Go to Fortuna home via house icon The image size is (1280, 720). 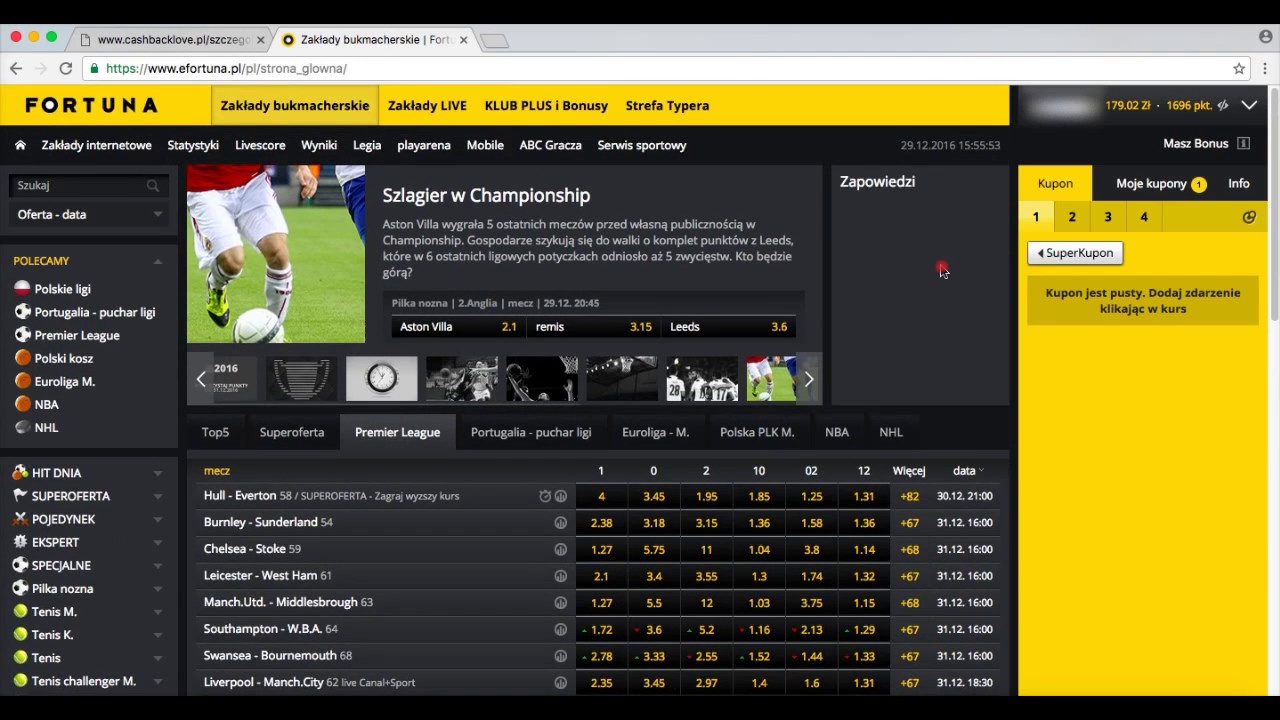coord(20,145)
